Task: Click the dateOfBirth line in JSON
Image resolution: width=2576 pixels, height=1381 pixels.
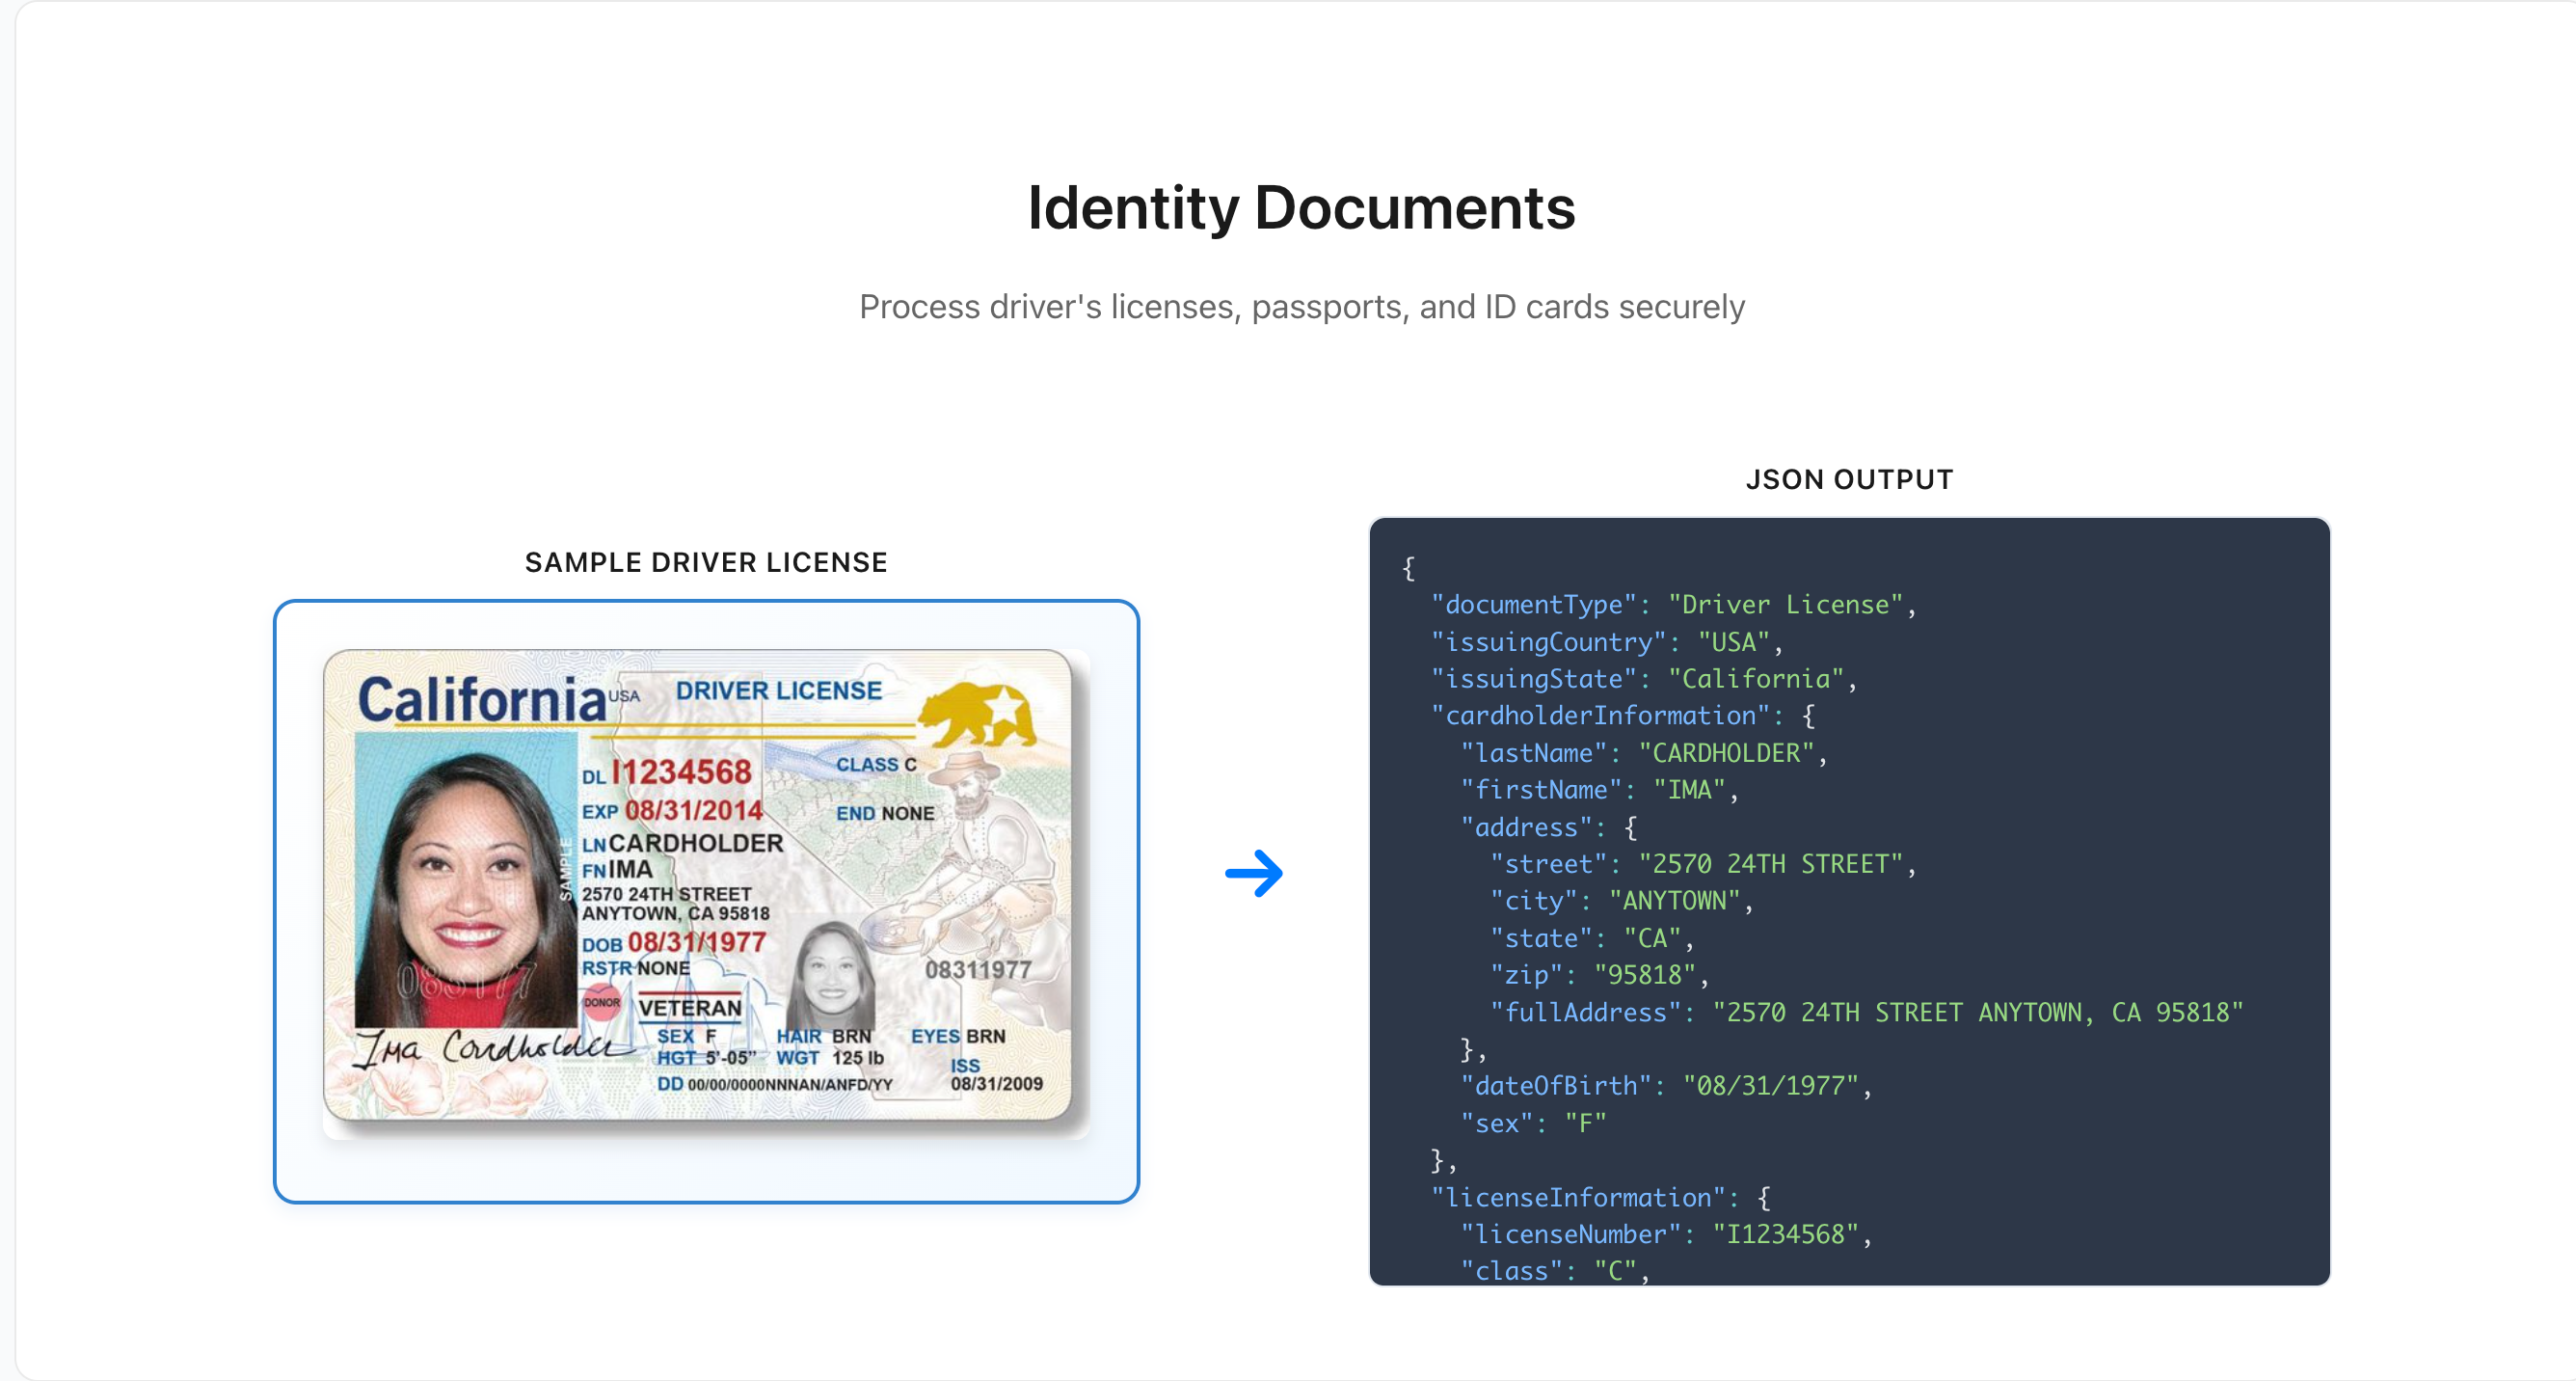Action: pos(1664,1086)
